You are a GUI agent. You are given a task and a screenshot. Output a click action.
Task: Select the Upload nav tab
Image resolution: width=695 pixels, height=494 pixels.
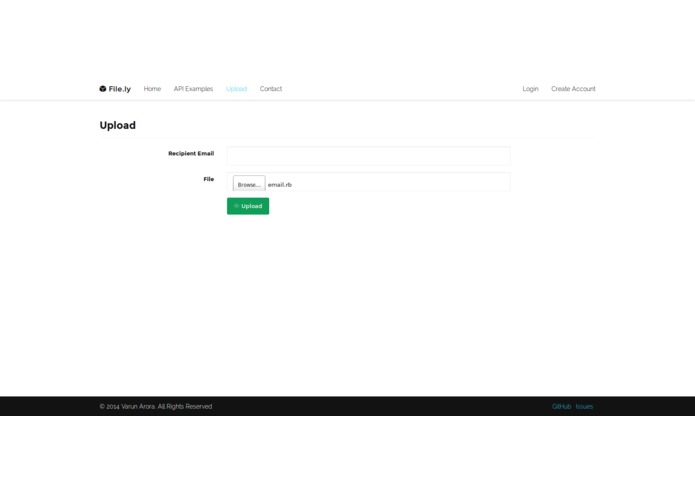point(236,89)
